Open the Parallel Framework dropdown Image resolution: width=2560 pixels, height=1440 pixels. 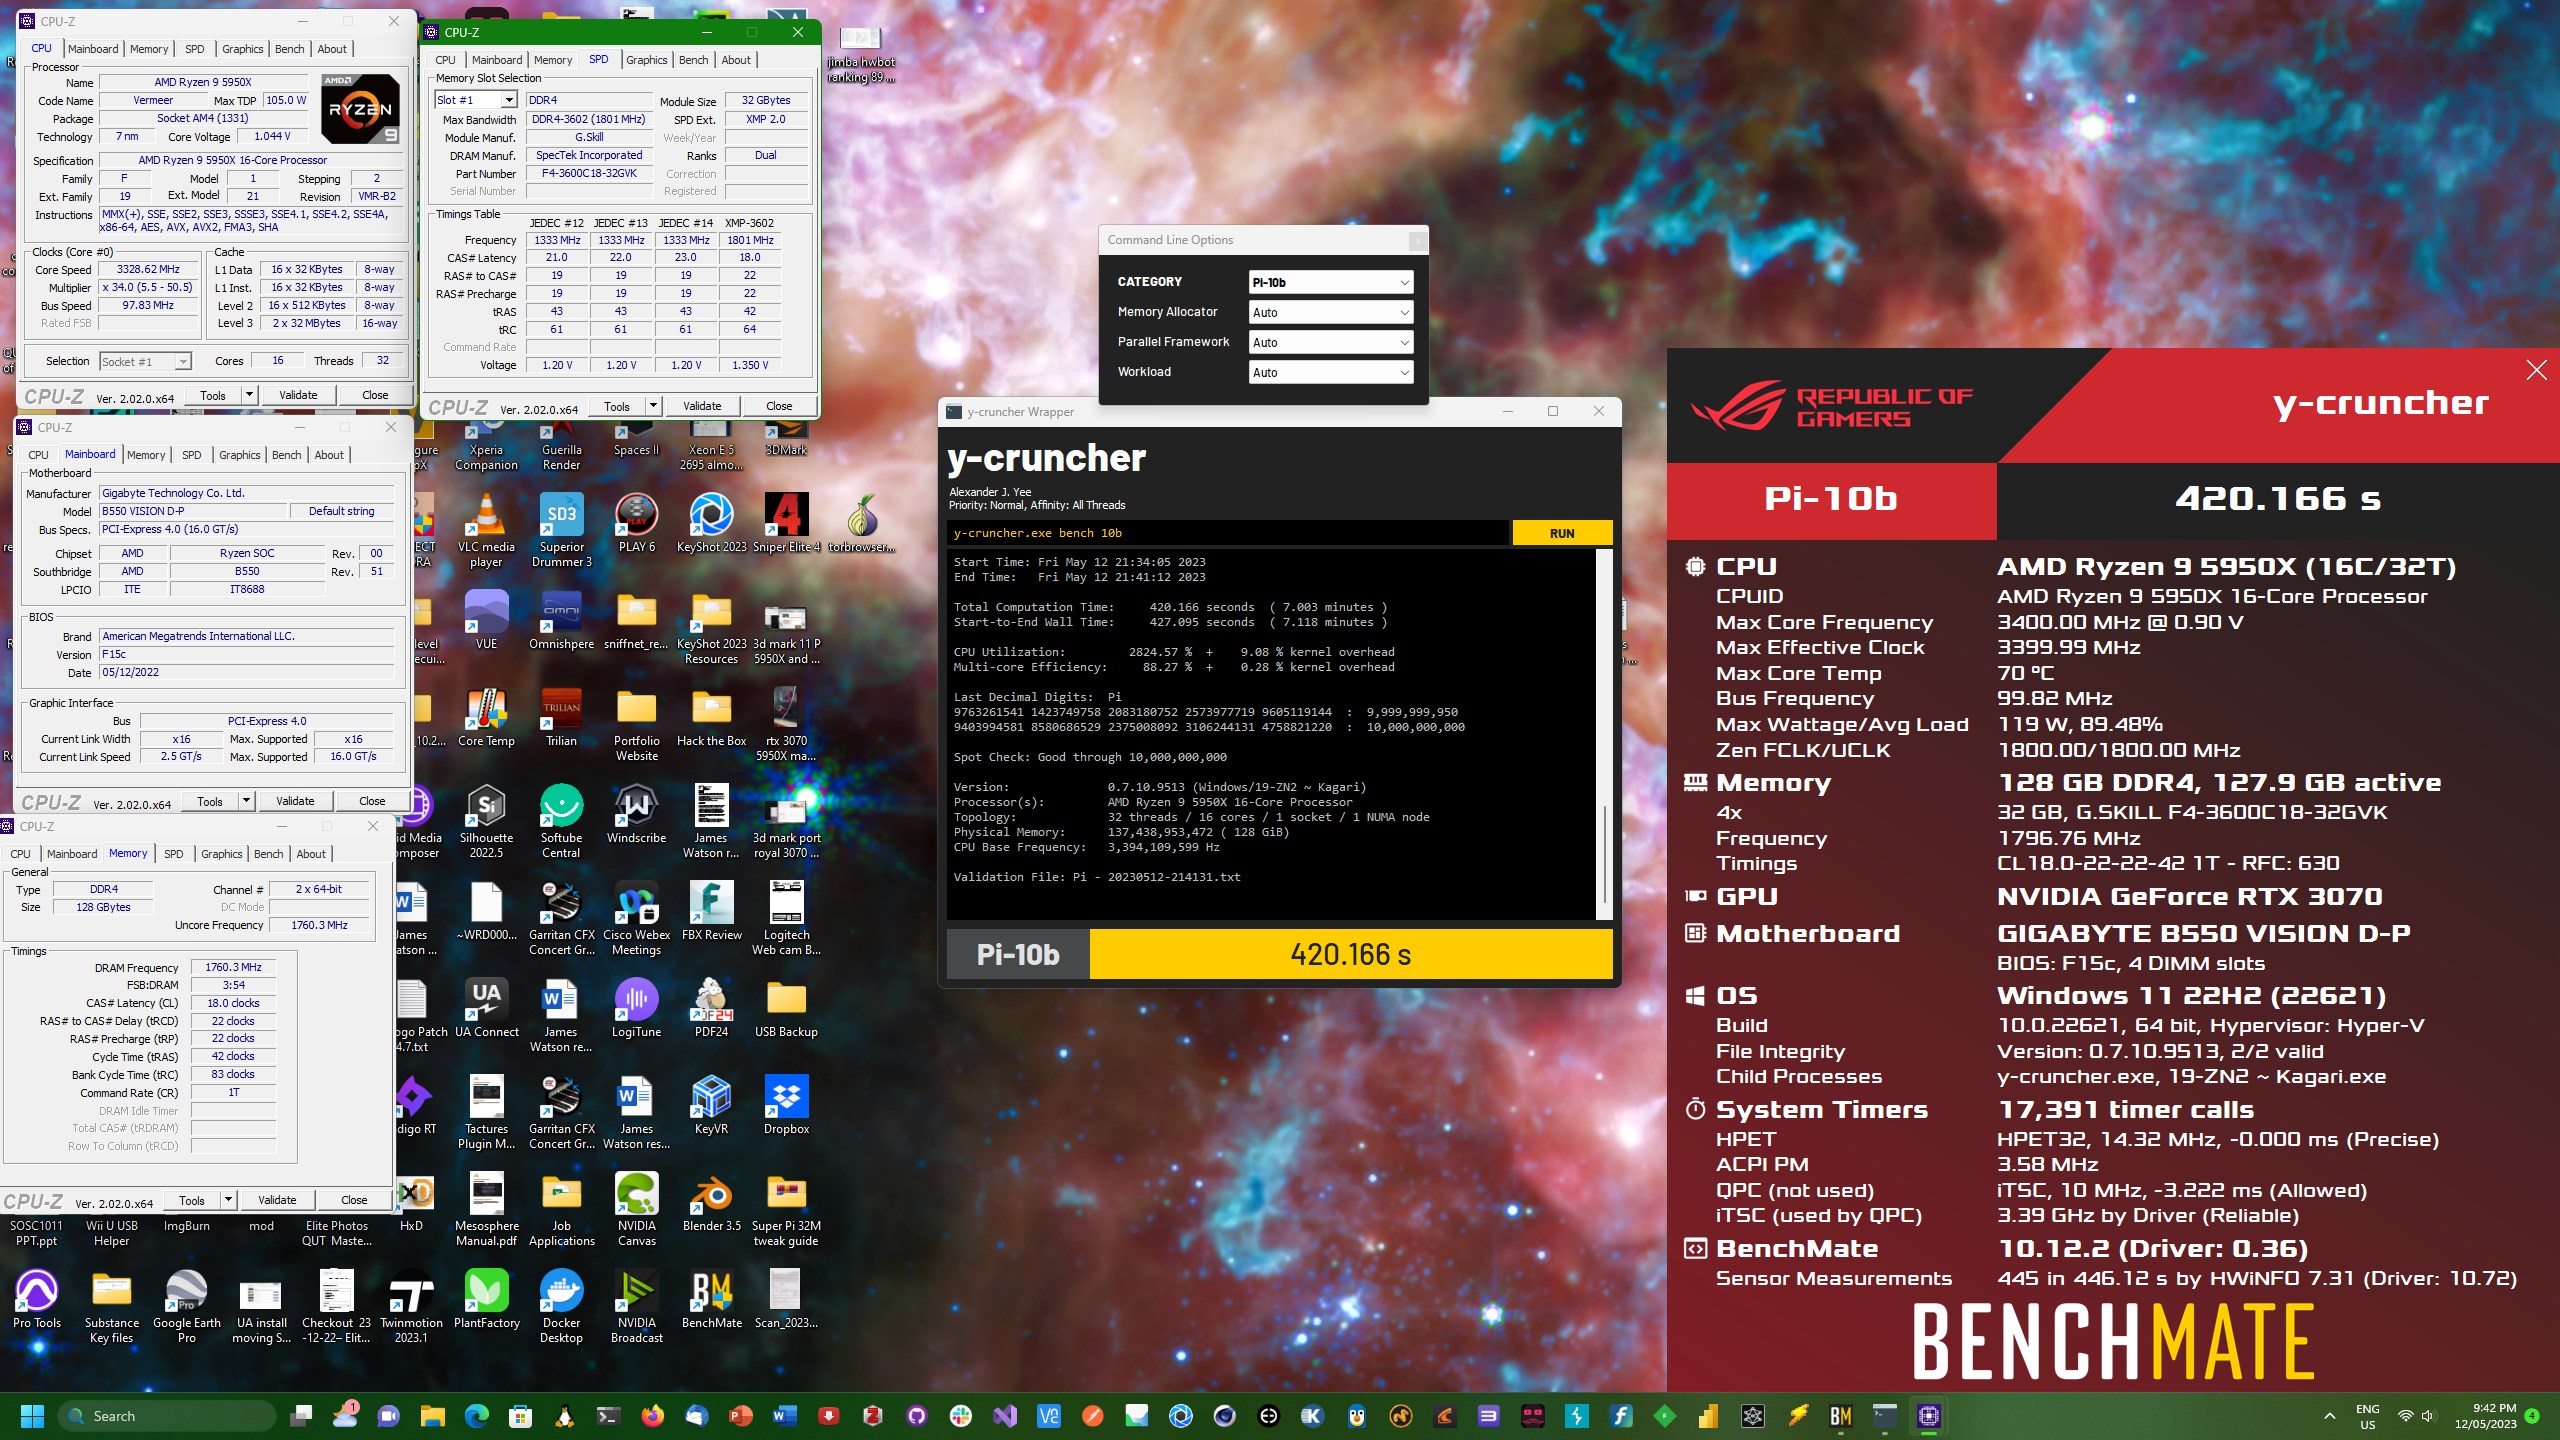(1330, 343)
